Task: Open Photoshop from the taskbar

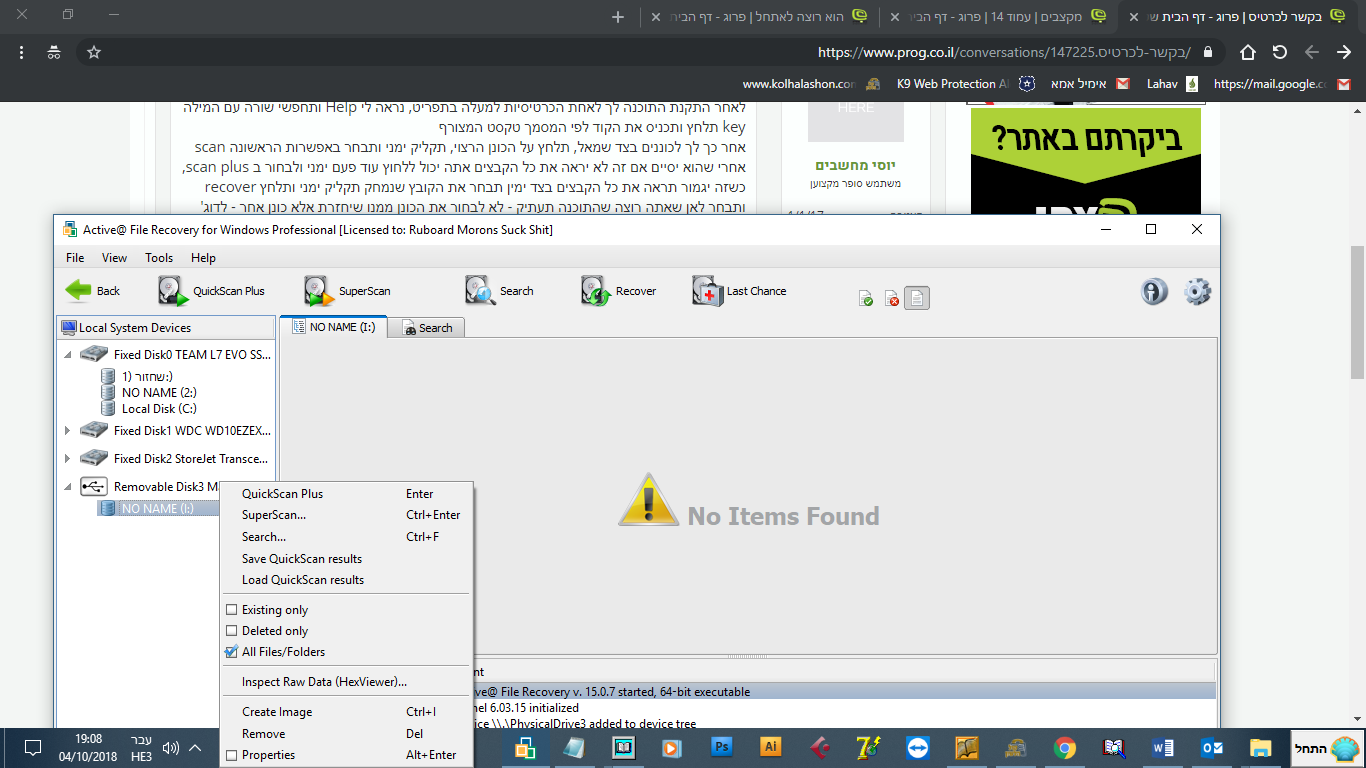Action: pos(721,747)
